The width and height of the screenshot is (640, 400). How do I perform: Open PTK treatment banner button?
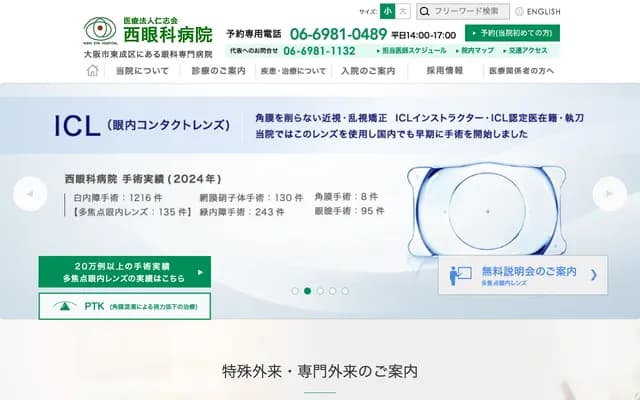125,306
